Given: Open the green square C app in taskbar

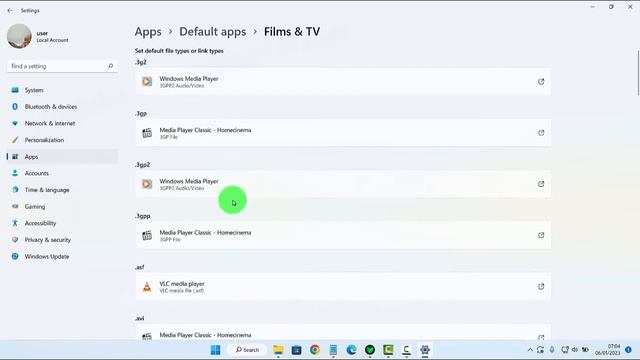Looking at the screenshot, I should 388,350.
